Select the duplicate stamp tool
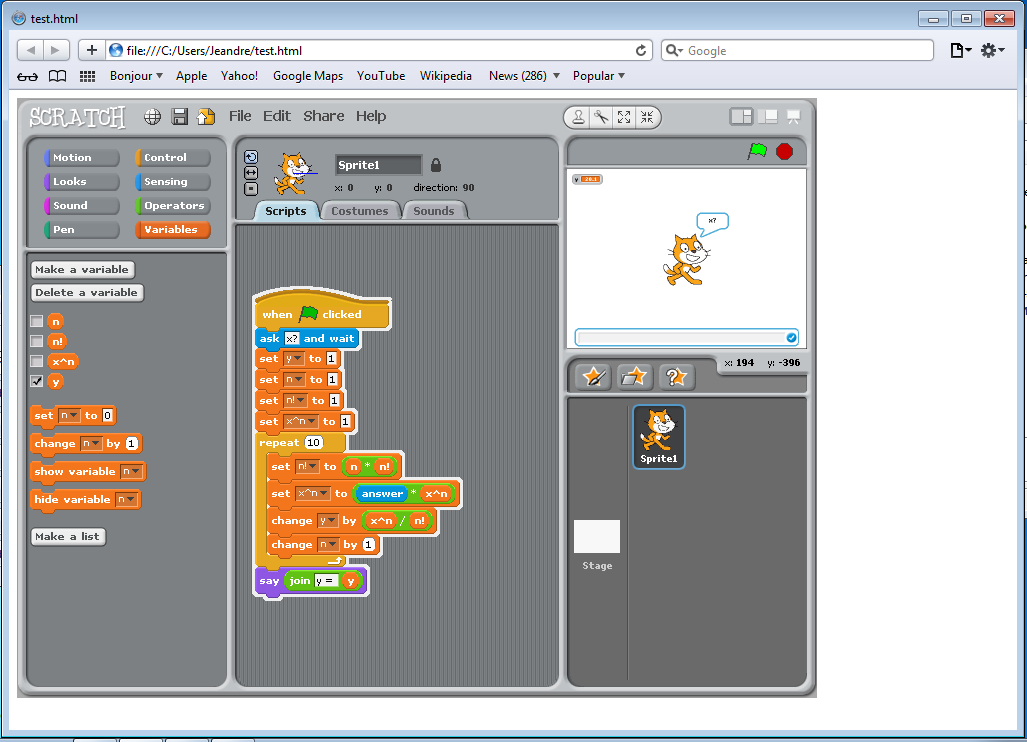The image size is (1027, 742). coord(578,117)
